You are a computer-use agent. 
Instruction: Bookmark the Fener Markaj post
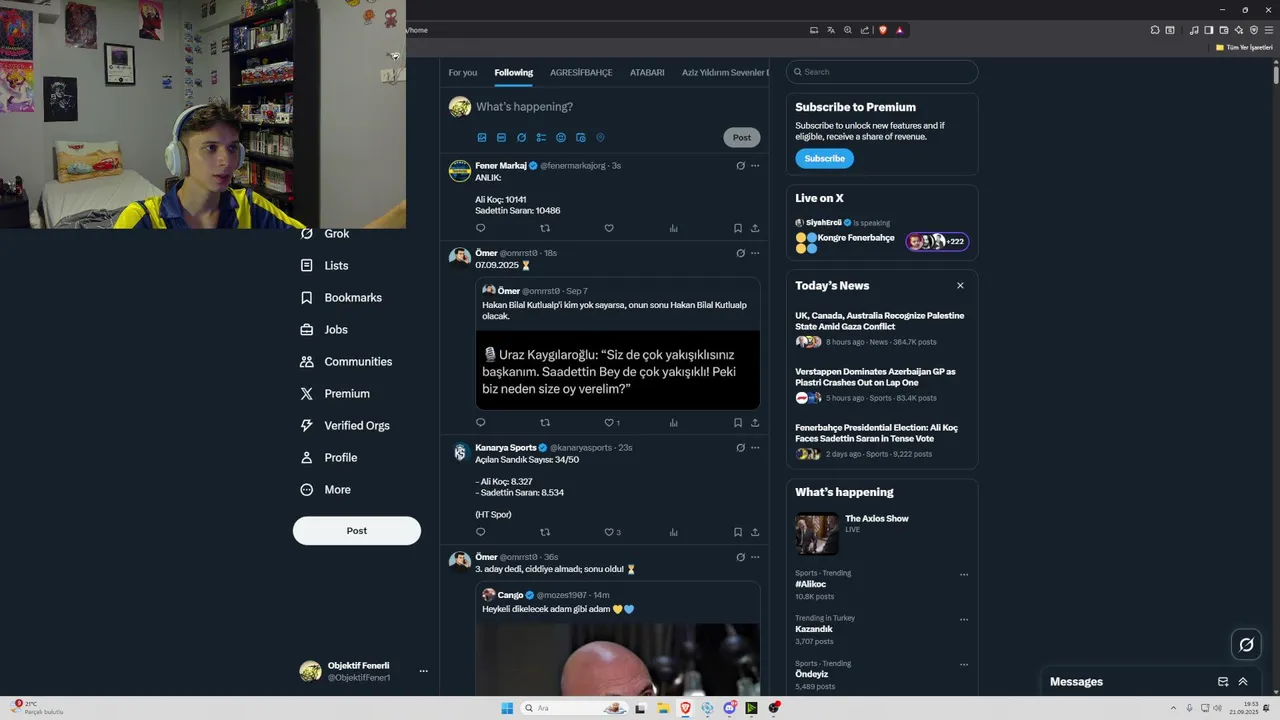[x=738, y=228]
